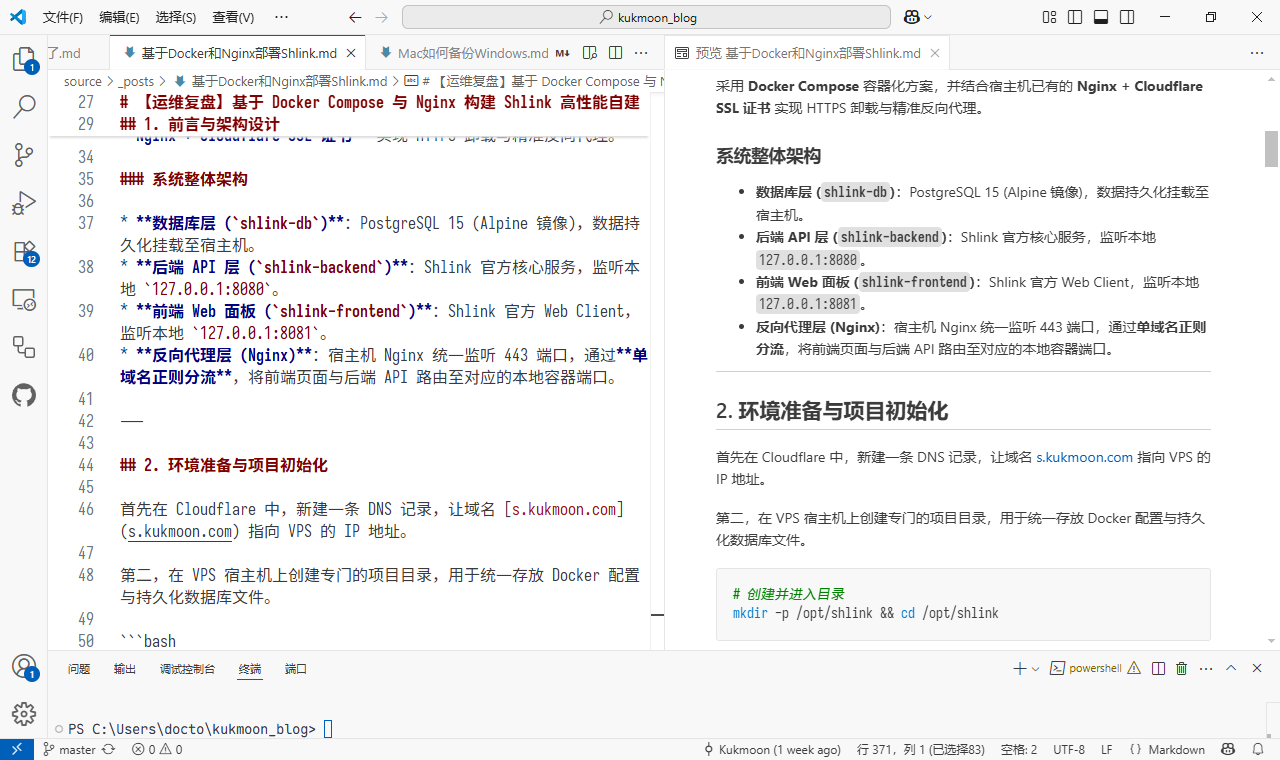Open the Extensions view
This screenshot has height=760, width=1280.
24,251
